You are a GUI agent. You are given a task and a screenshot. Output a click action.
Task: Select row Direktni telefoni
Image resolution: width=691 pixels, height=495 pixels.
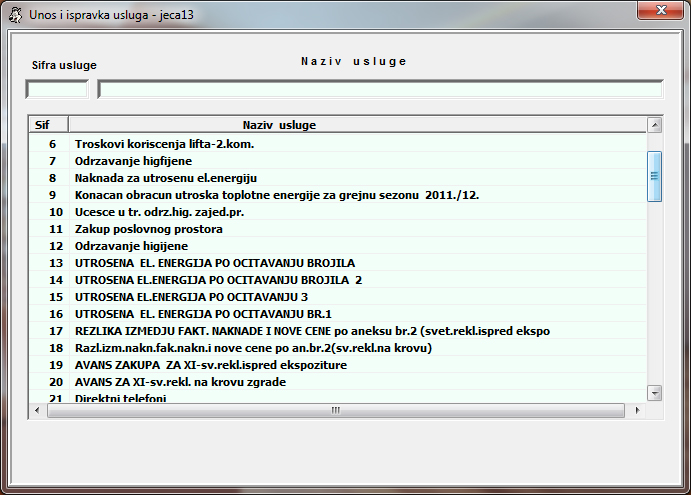[x=338, y=397]
